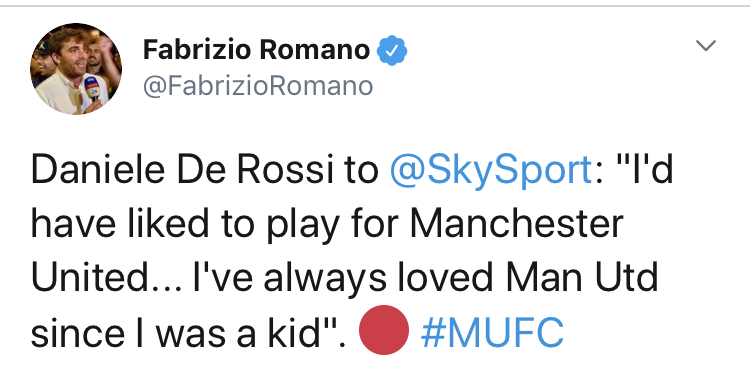
Task: Click the gray divider line above the tweet
Action: point(375,6)
